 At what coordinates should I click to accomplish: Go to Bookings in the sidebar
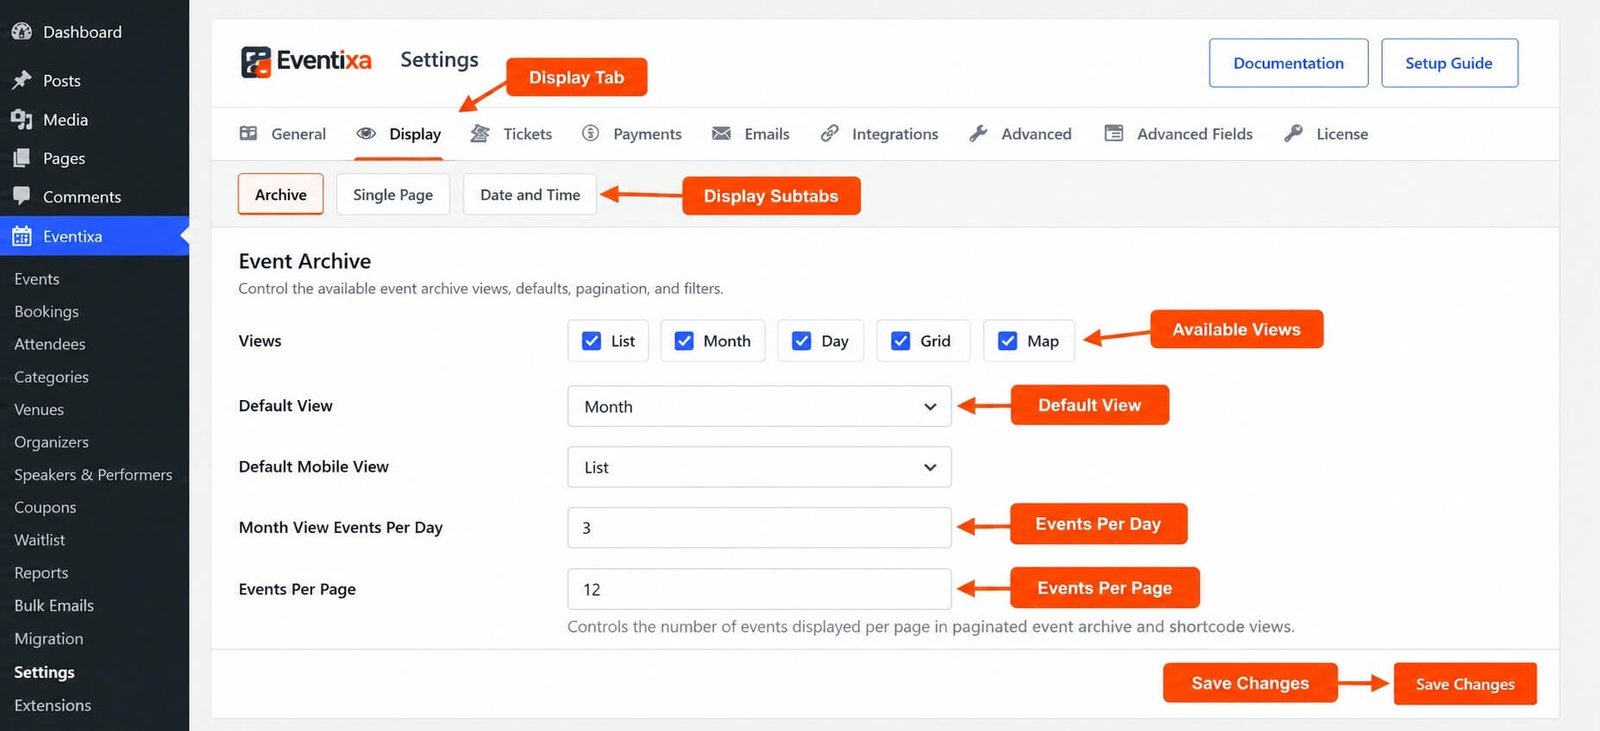click(x=47, y=311)
